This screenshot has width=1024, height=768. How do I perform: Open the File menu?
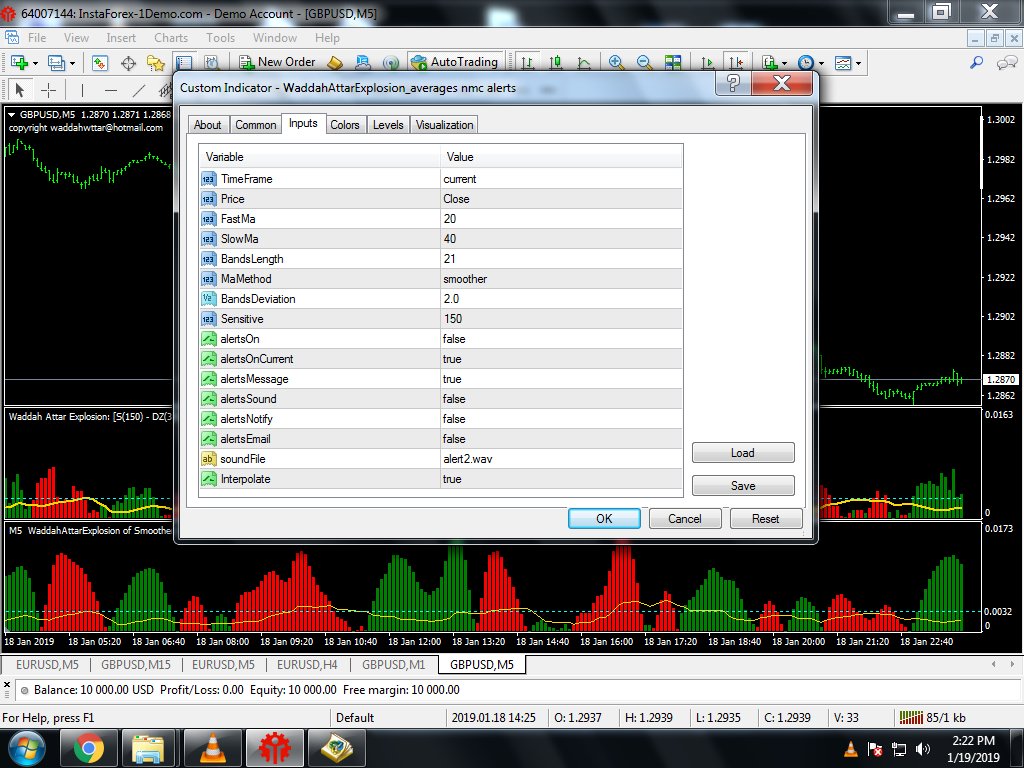pos(37,38)
